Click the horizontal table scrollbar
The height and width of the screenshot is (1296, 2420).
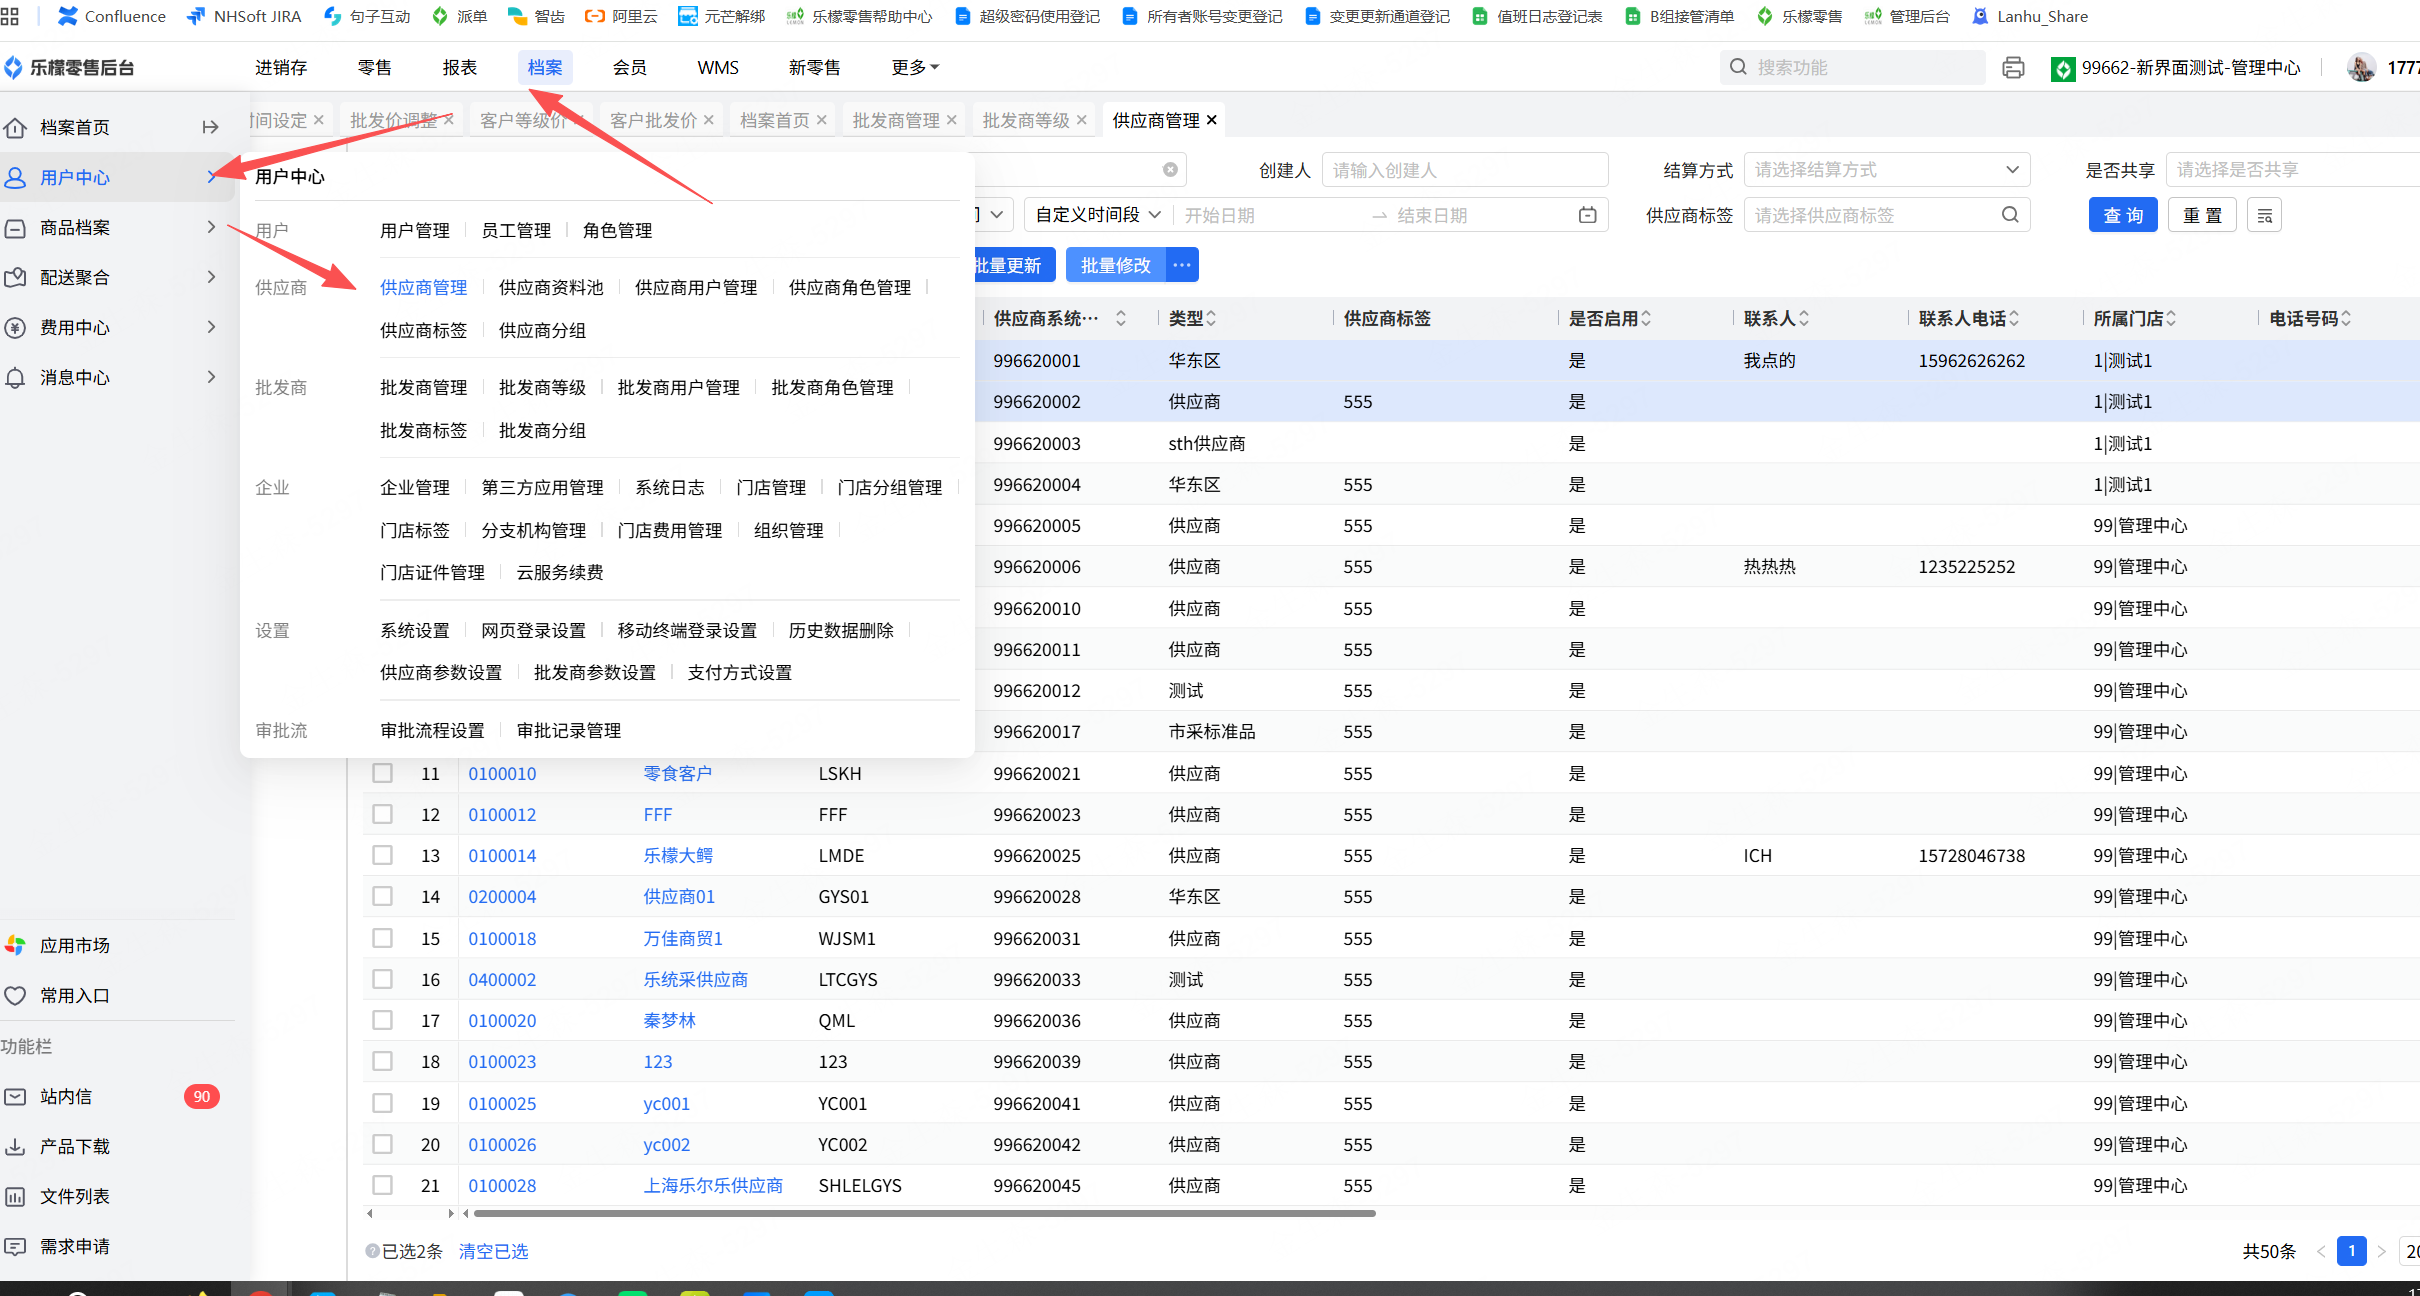click(924, 1213)
